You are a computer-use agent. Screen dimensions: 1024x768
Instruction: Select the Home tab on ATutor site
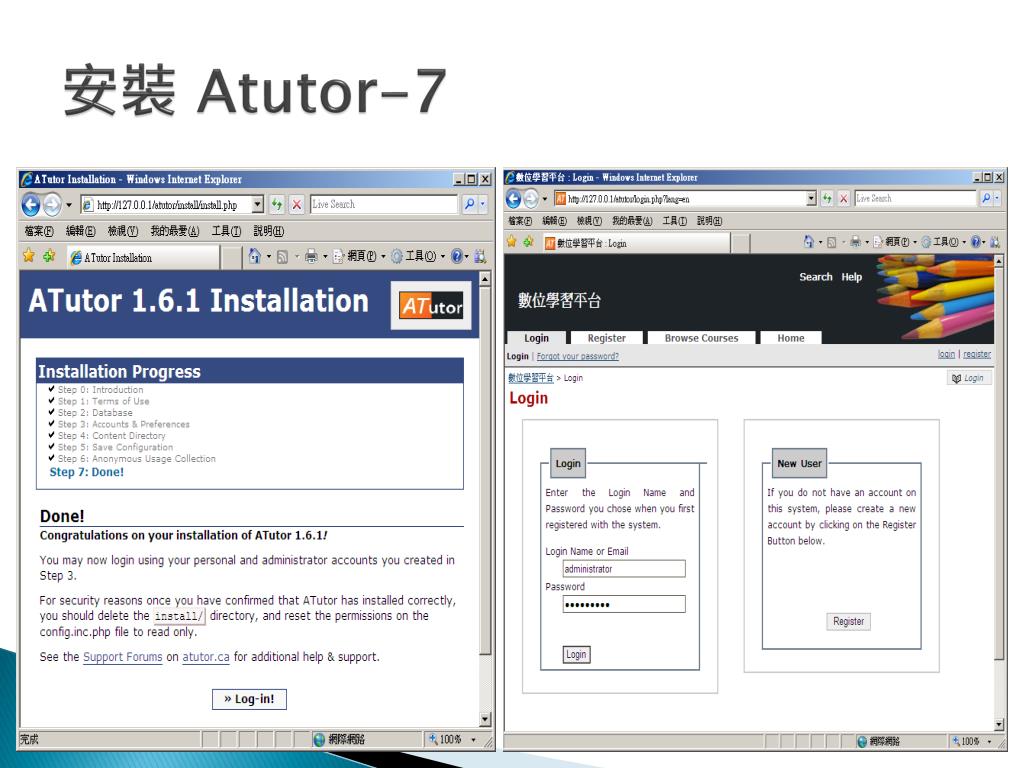point(790,338)
